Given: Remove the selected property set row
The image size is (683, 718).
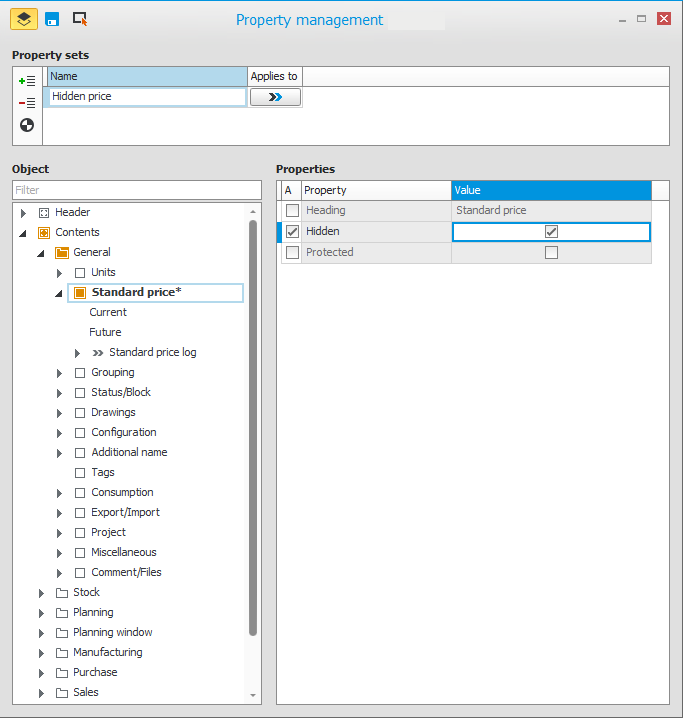Looking at the screenshot, I should coord(27,102).
